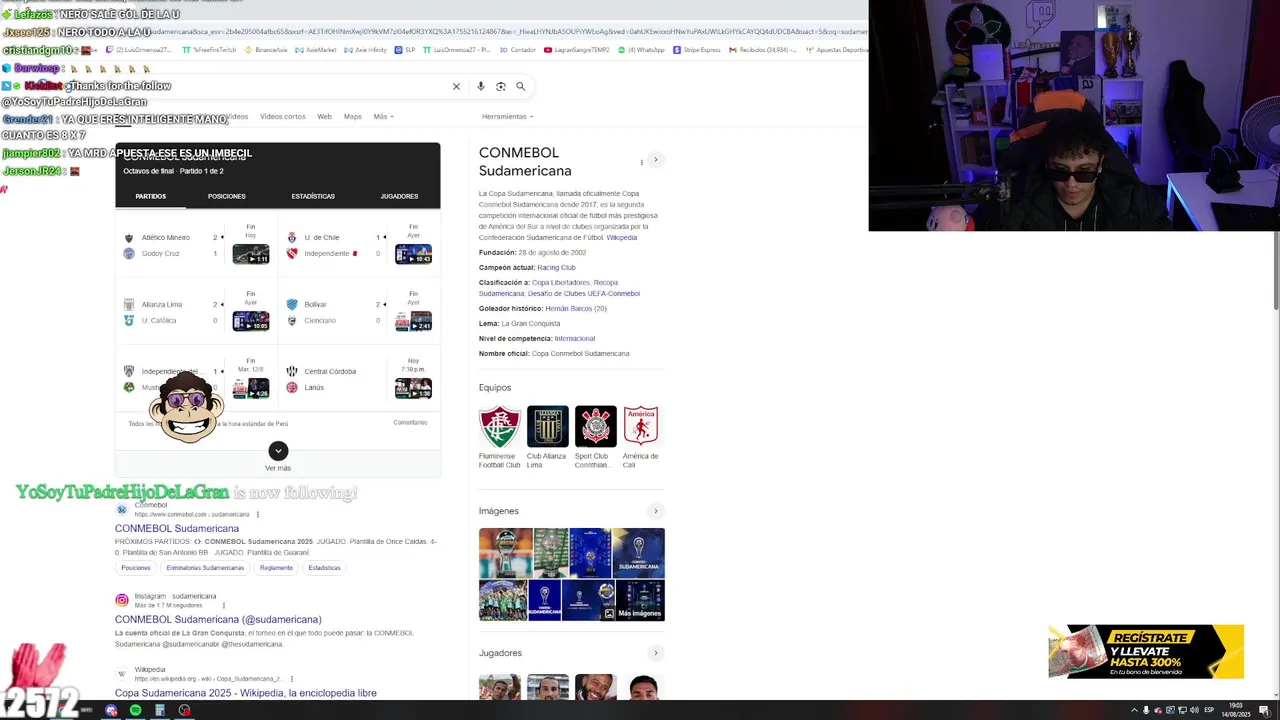
Task: Switch to the PARTIDOS tab
Action: 151,196
